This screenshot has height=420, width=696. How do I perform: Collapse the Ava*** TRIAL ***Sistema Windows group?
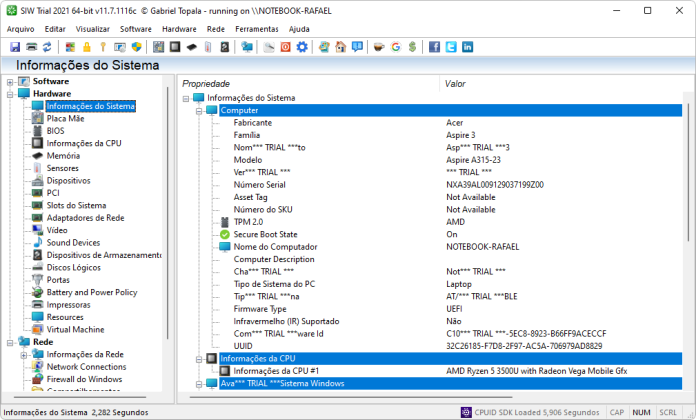(x=199, y=384)
